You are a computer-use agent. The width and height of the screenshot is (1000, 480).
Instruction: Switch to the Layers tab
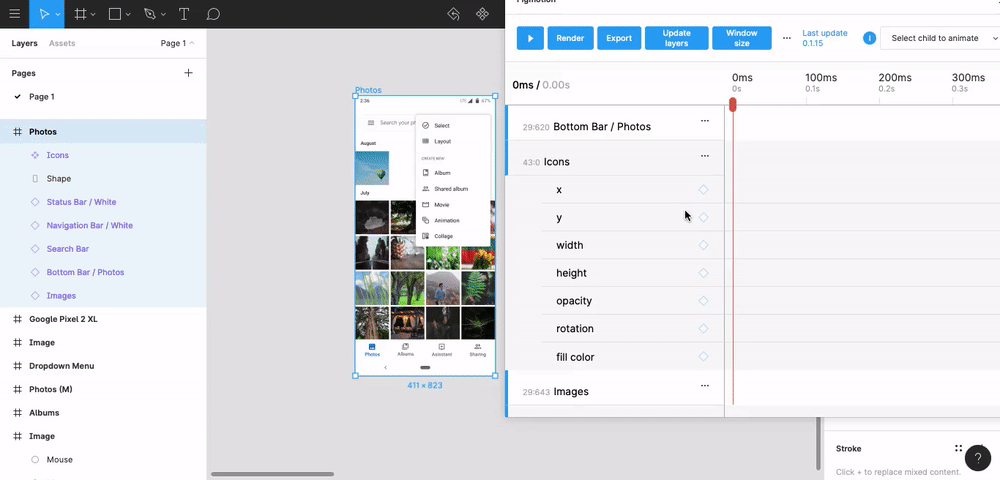24,43
